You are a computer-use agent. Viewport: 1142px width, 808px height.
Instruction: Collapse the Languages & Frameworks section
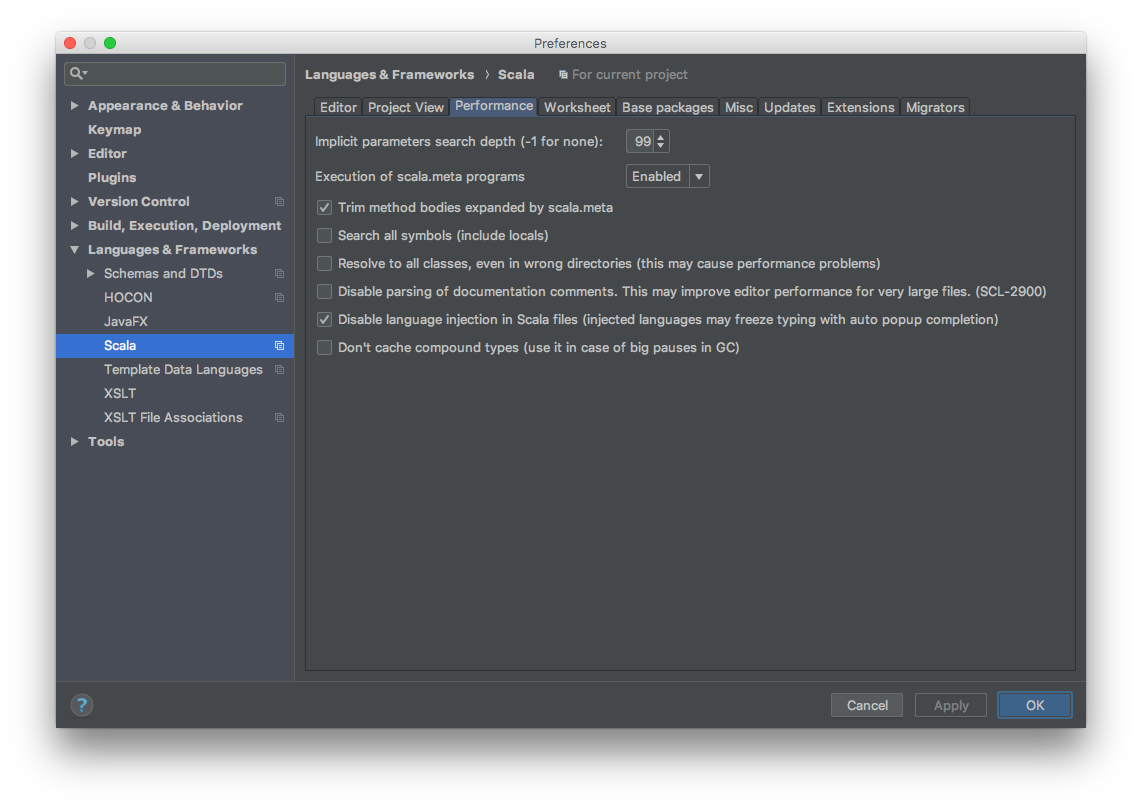point(74,249)
